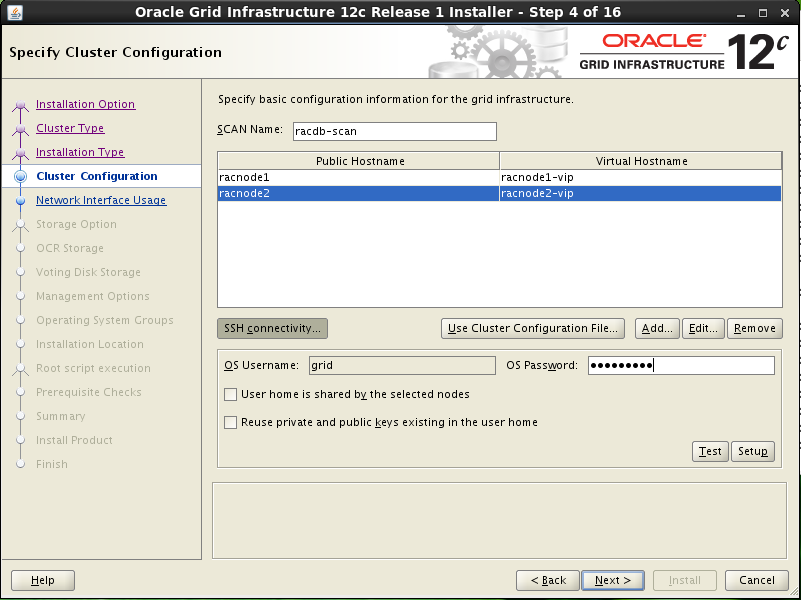Screen dimensions: 801x600
Task: Minimize the installer window
Action: [741, 13]
